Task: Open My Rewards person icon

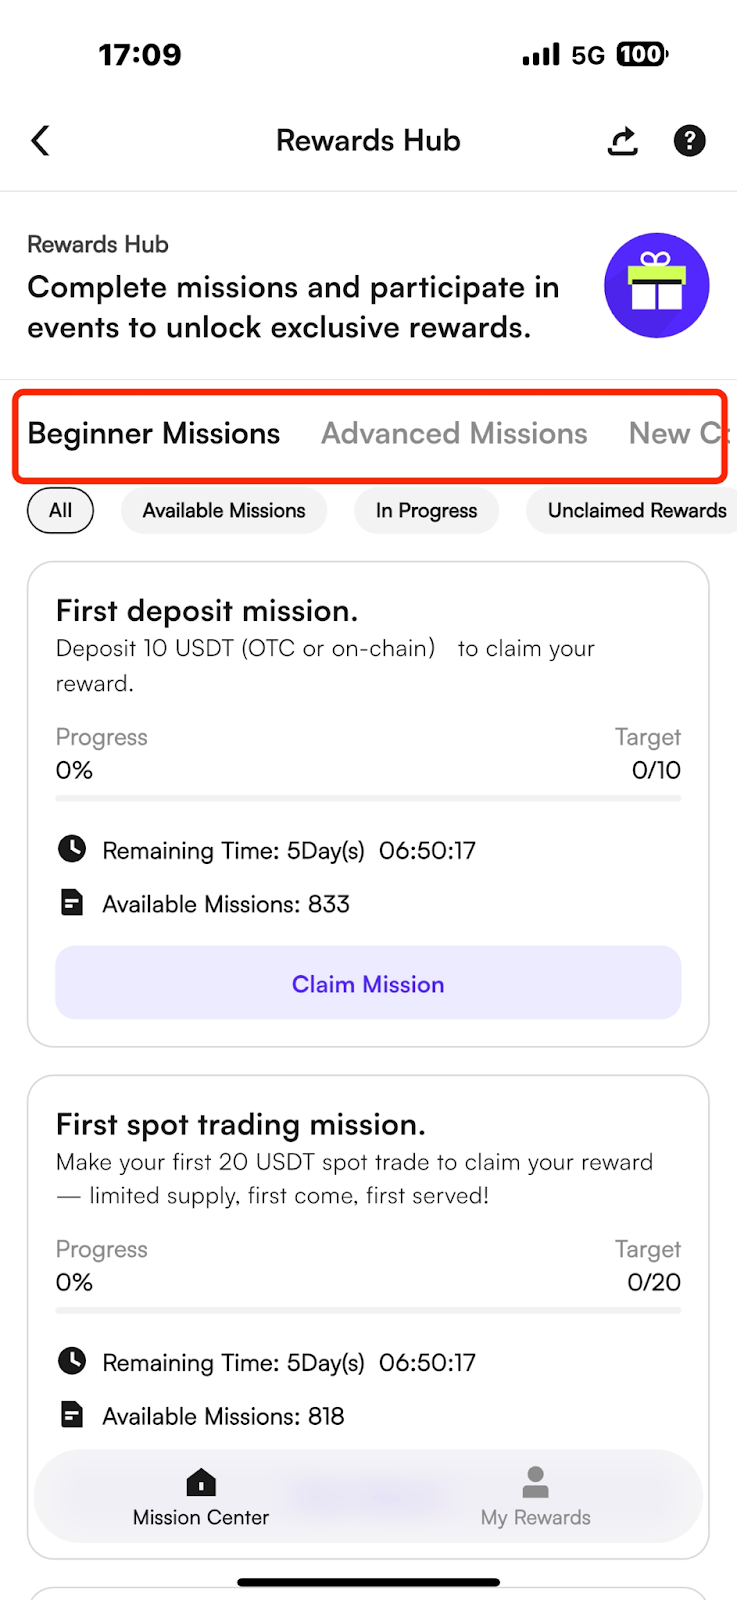Action: tap(536, 1481)
